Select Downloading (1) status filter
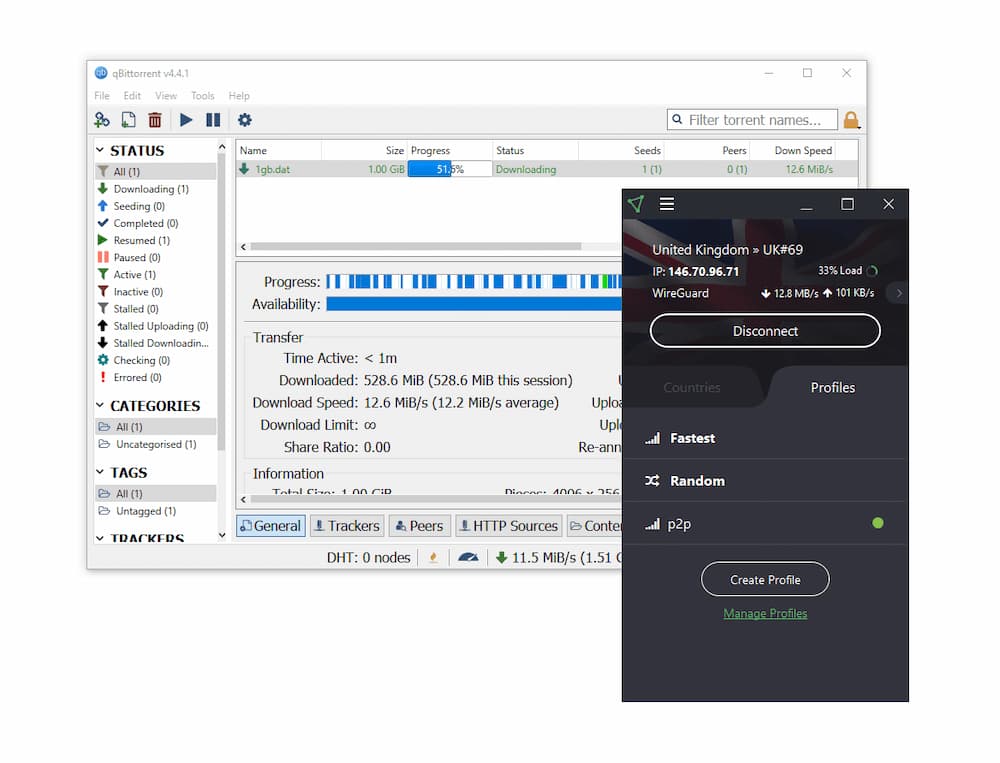1000x763 pixels. [x=156, y=189]
